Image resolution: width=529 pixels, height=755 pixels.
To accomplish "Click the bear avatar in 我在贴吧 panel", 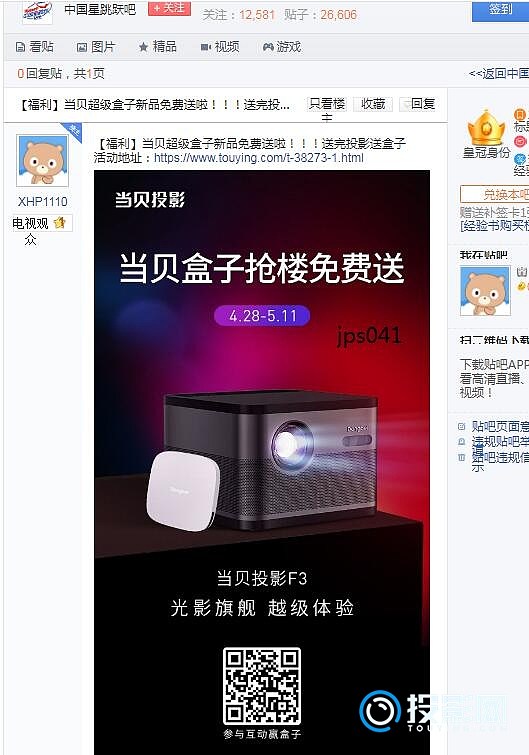I will pyautogui.click(x=485, y=291).
